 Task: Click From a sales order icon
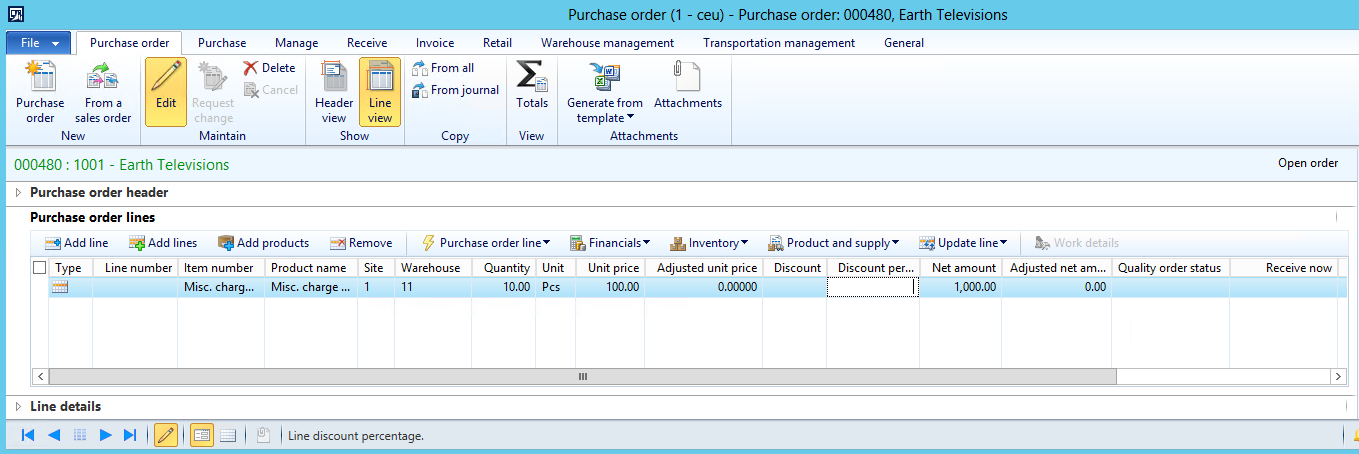pos(103,78)
